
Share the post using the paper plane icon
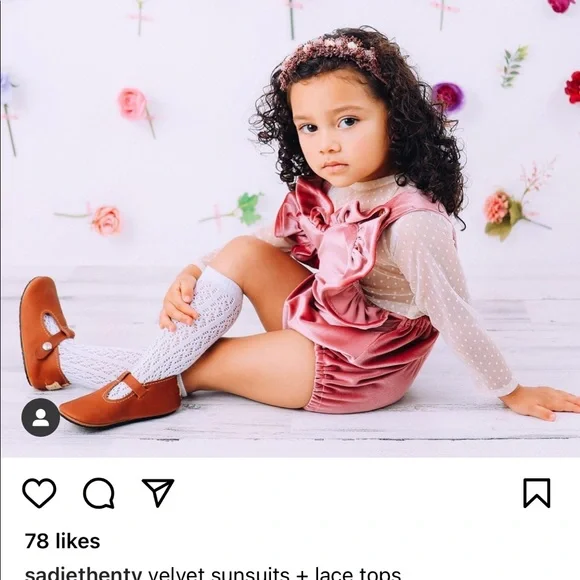pos(158,493)
